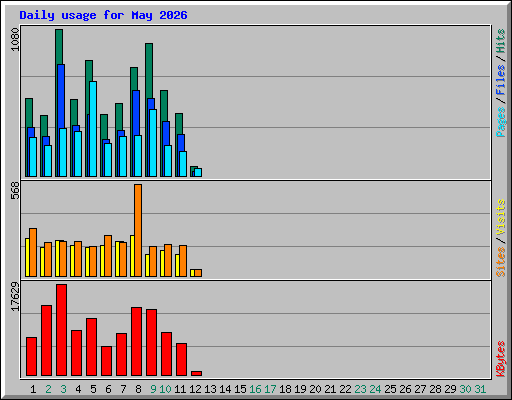Click the Pages legend label
The image size is (512, 400).
click(x=500, y=122)
